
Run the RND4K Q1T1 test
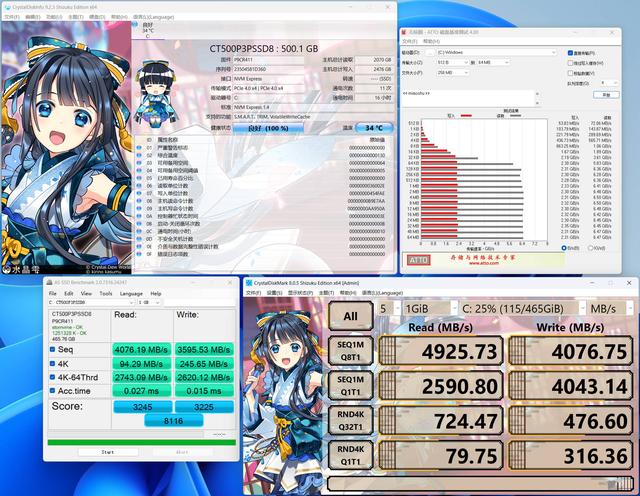(x=351, y=455)
